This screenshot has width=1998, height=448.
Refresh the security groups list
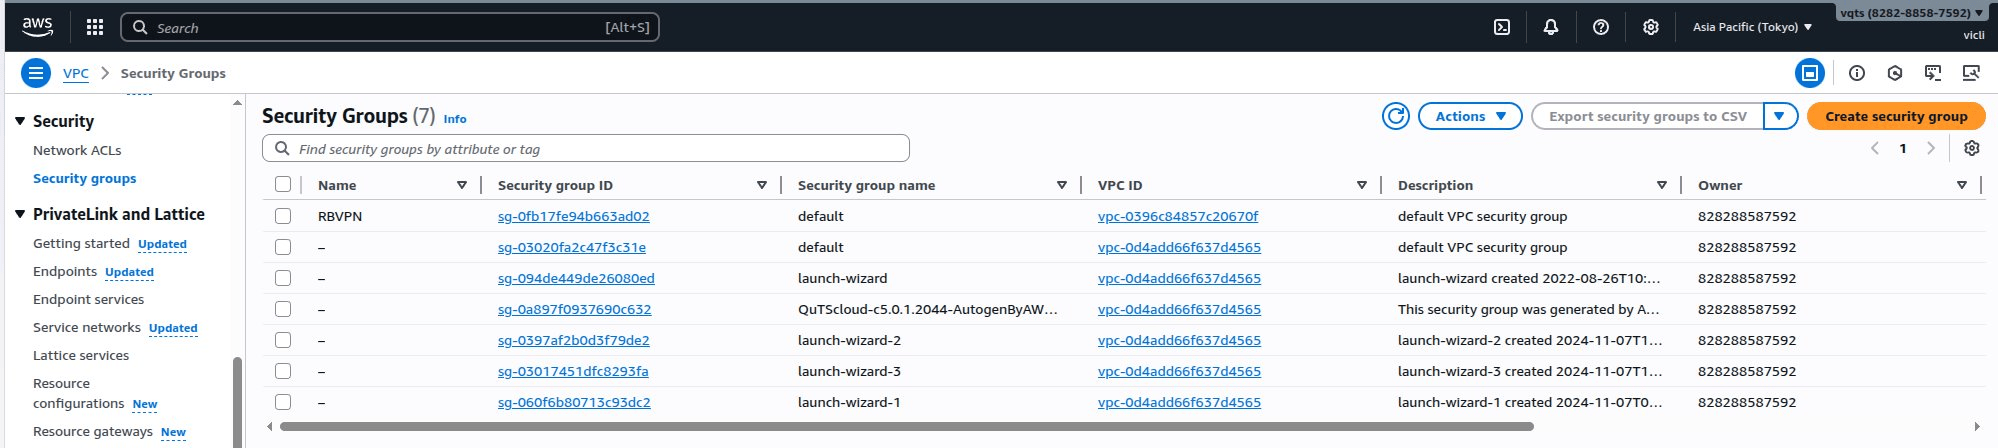[x=1395, y=116]
